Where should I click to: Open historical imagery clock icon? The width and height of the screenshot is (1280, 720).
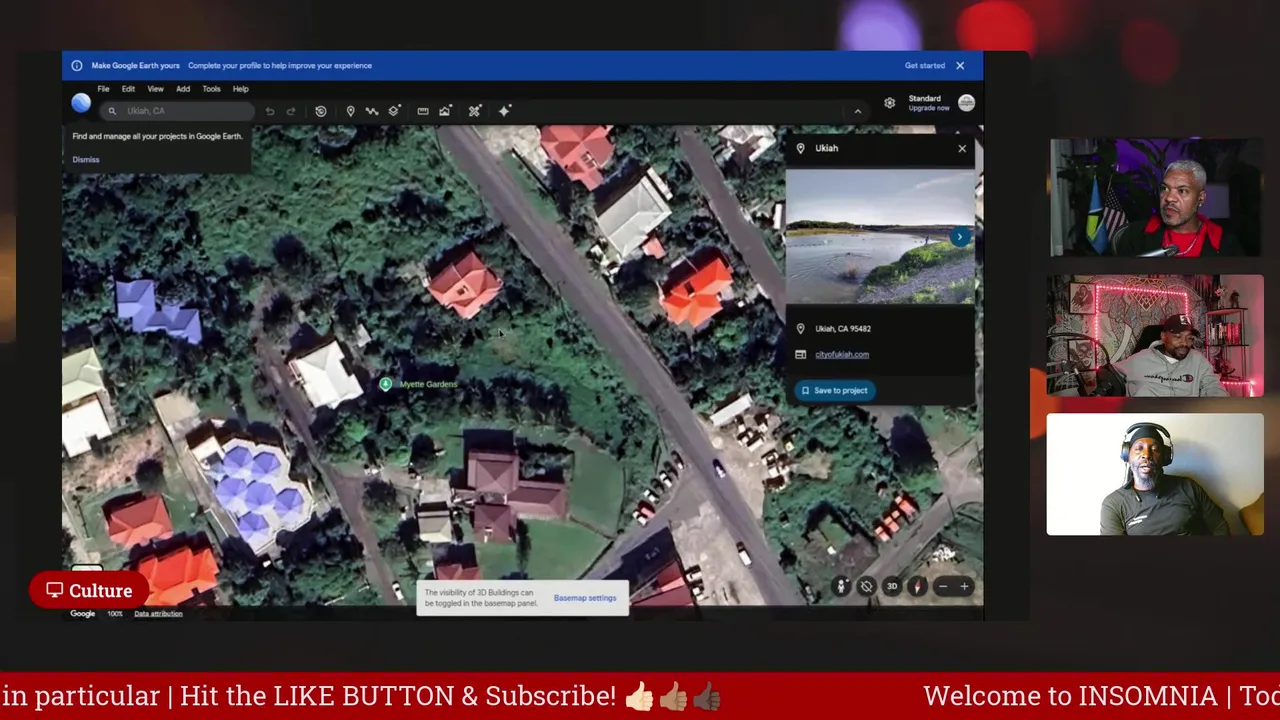(321, 111)
